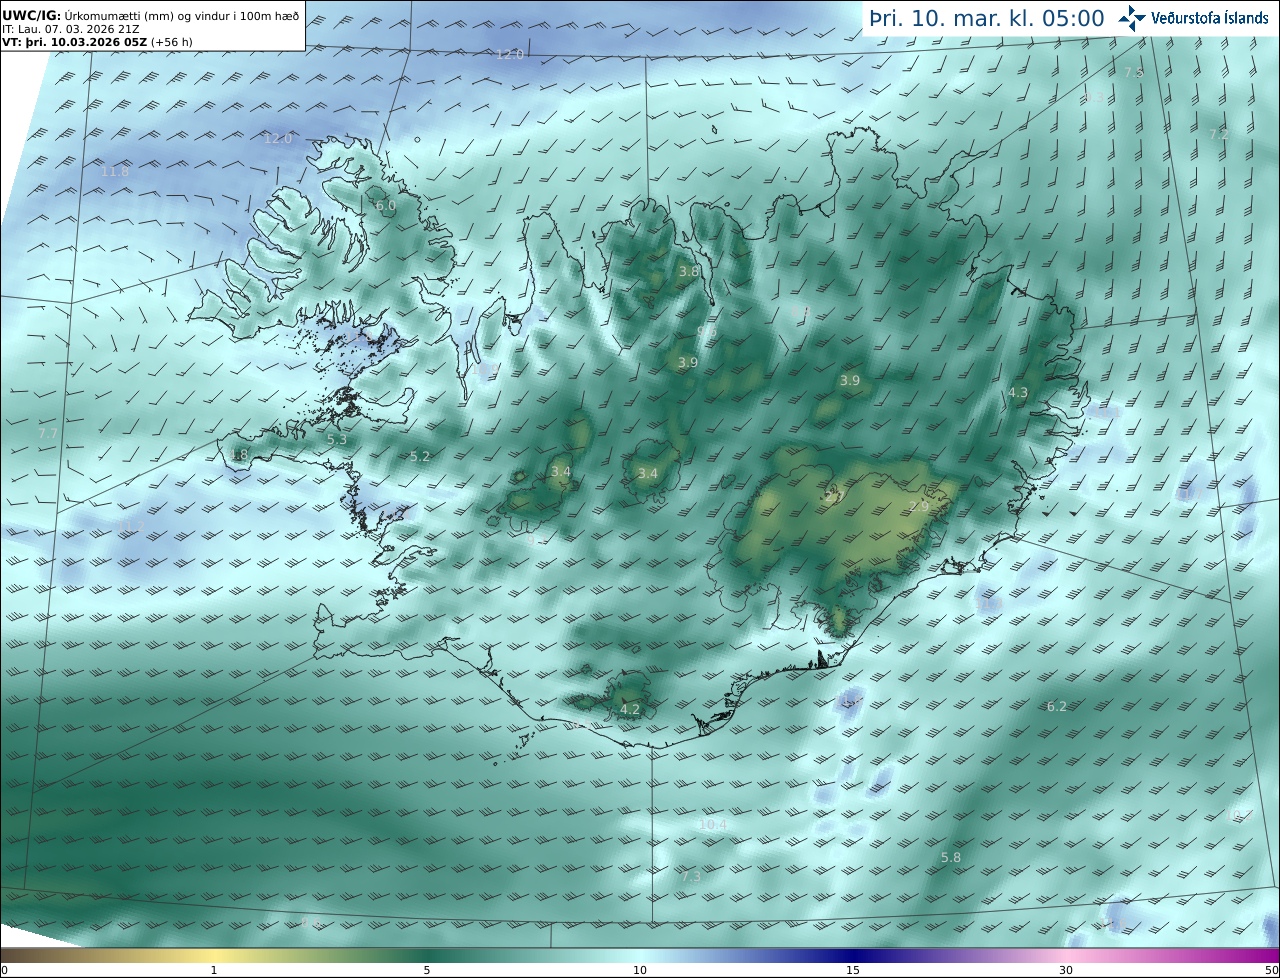The image size is (1280, 978).
Task: Click the 6.2 value southeast of Iceland
Action: point(1057,706)
